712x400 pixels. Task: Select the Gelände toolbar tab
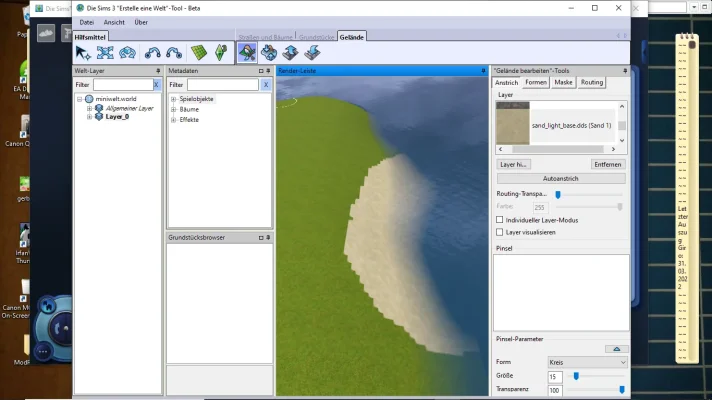pyautogui.click(x=352, y=37)
